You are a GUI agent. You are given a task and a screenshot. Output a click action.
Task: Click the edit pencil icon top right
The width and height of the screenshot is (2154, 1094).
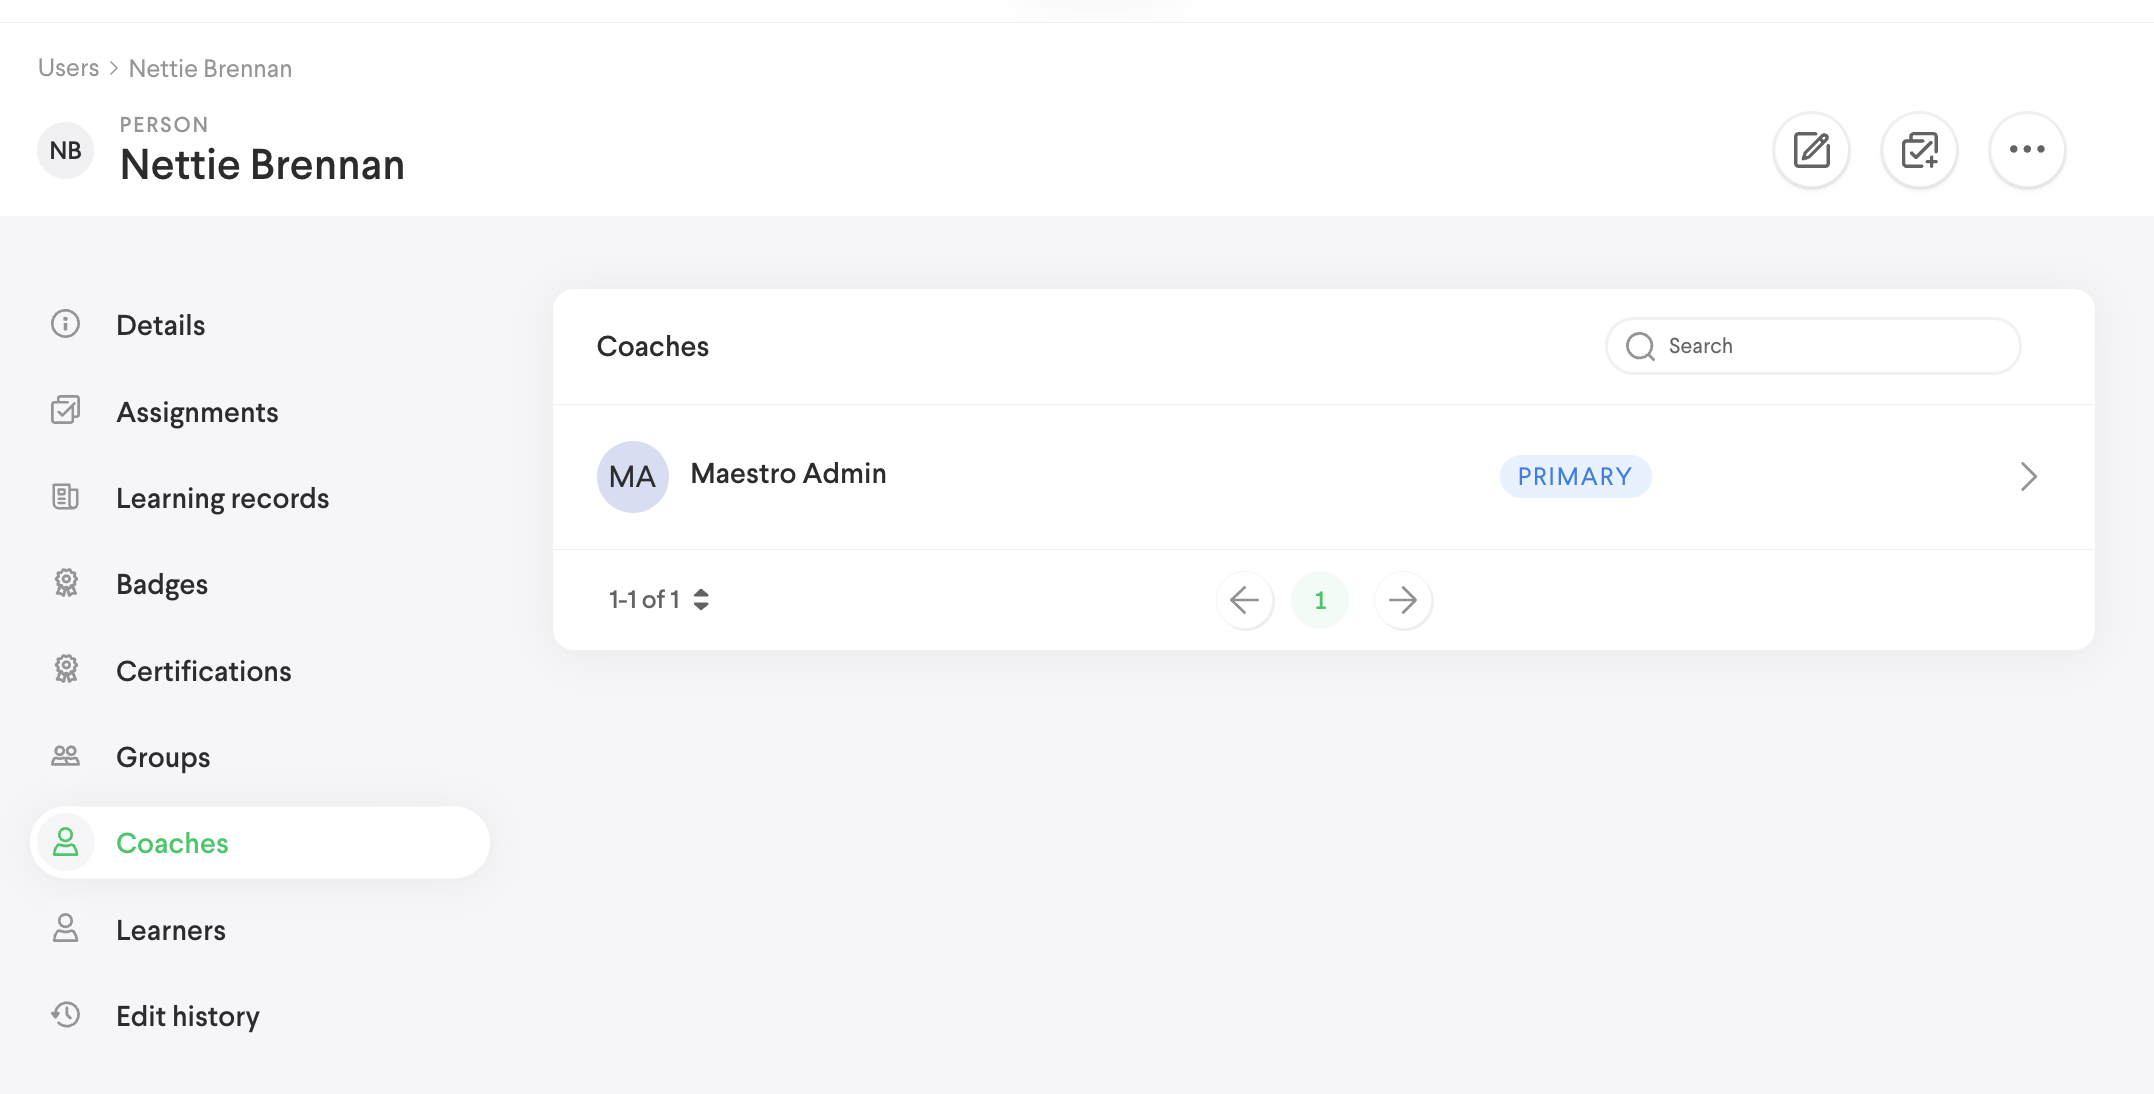pos(1811,150)
